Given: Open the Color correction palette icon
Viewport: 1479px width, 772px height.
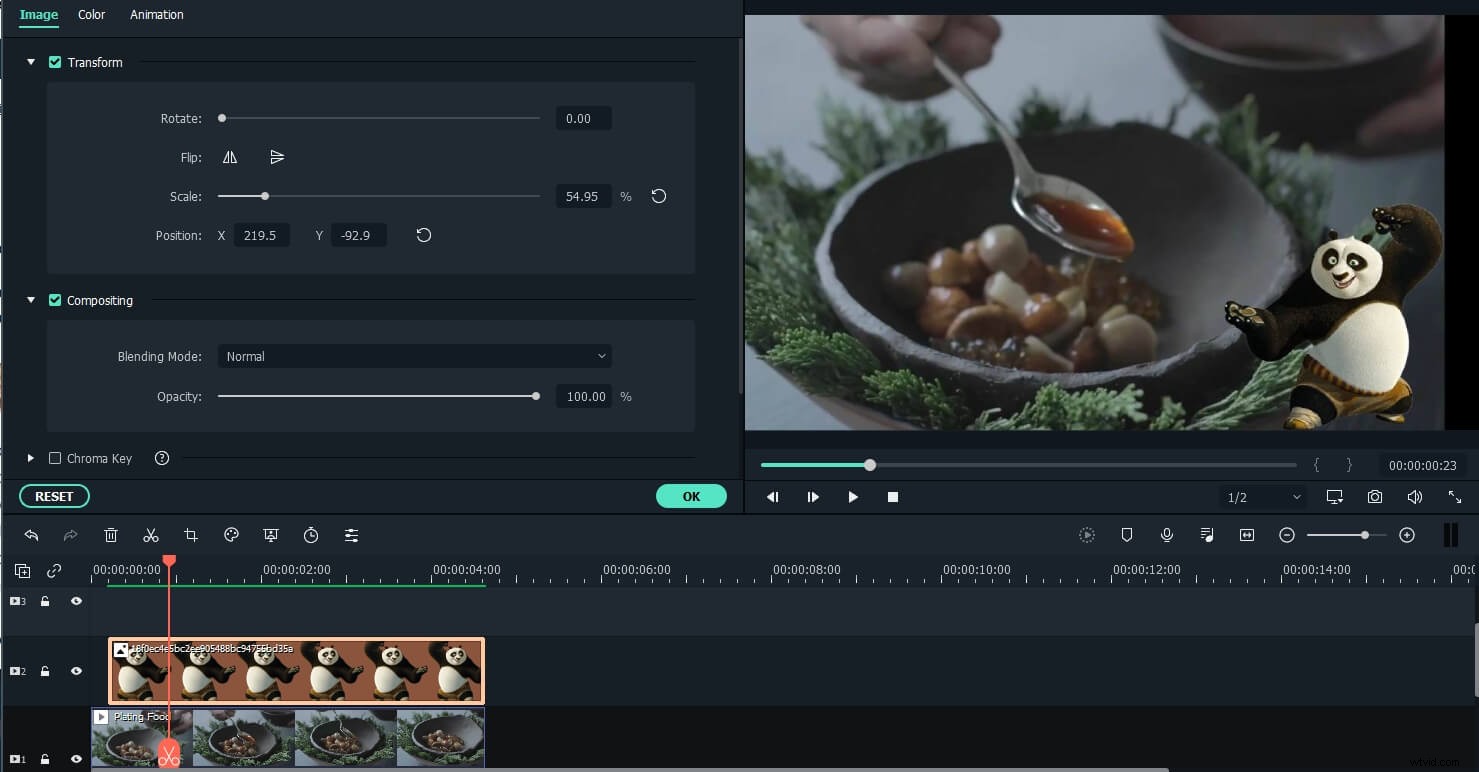Looking at the screenshot, I should tap(231, 535).
